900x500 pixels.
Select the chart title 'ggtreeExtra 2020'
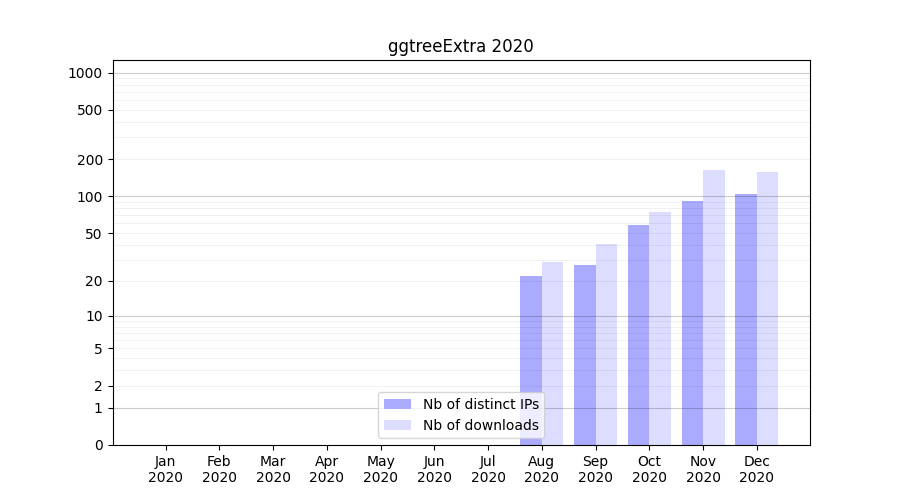[461, 46]
